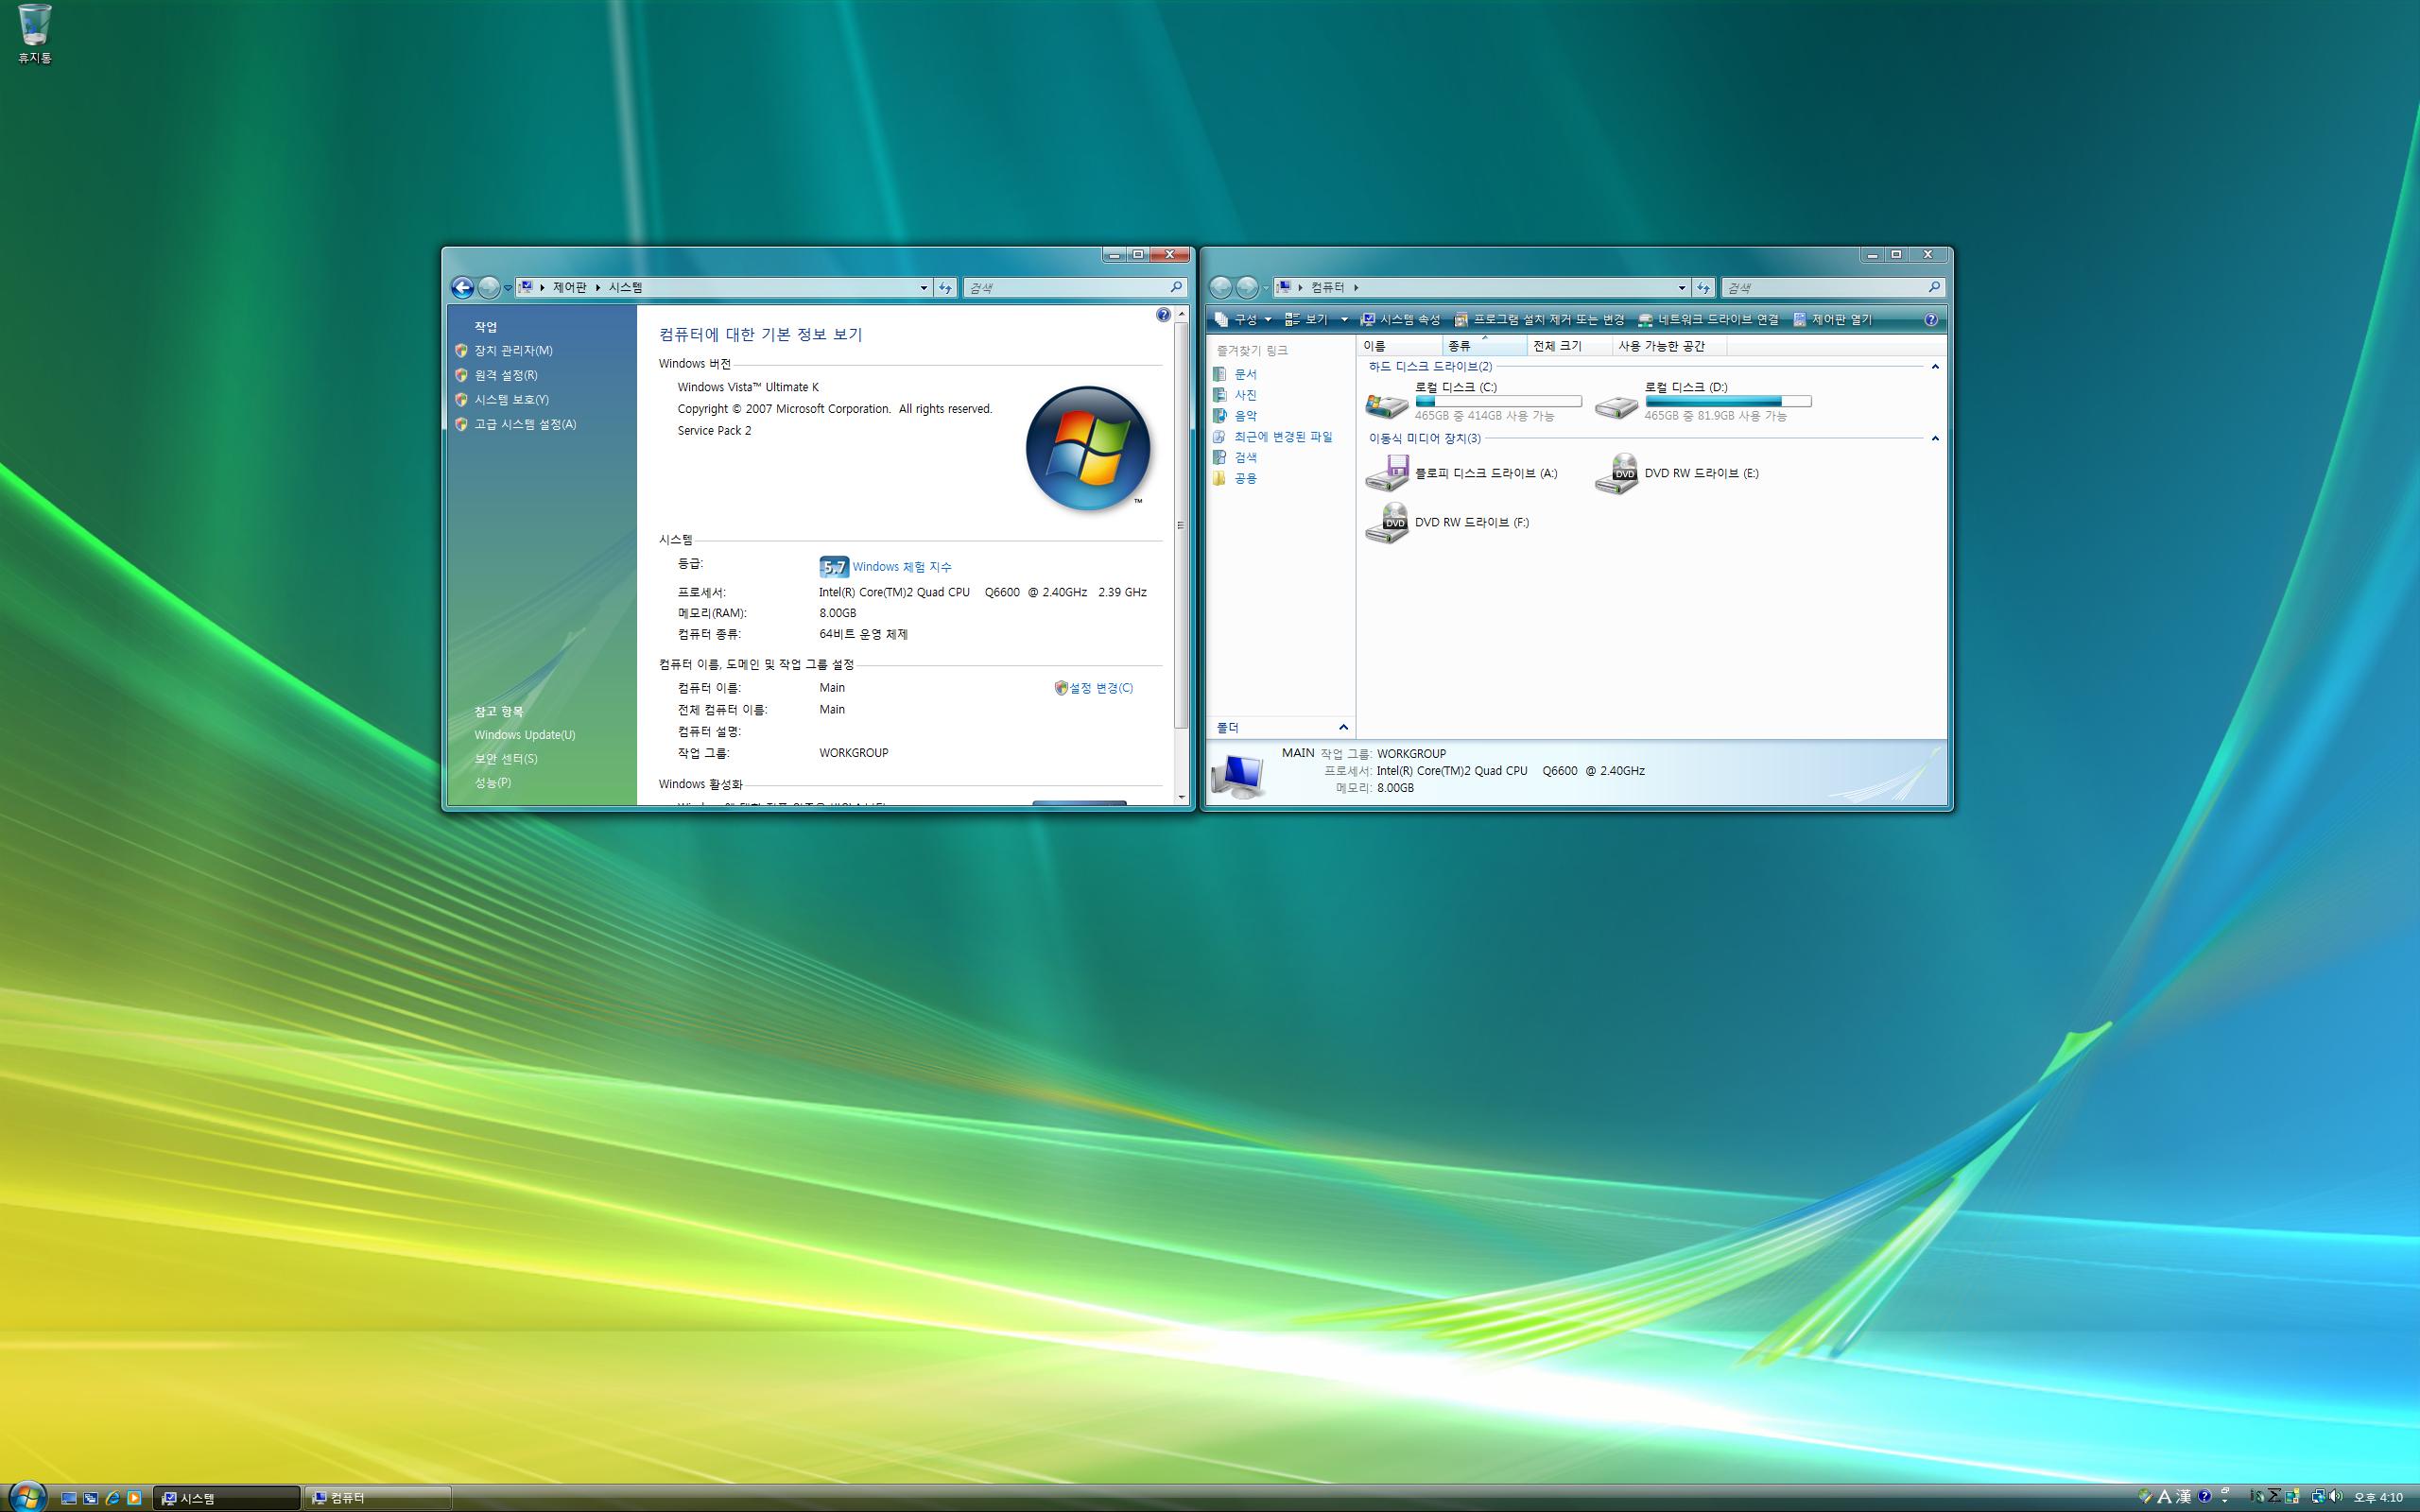2420x1512 pixels.
Task: Click 프로그램 설치 제거 또는 변경 toolbar button
Action: (x=1539, y=320)
